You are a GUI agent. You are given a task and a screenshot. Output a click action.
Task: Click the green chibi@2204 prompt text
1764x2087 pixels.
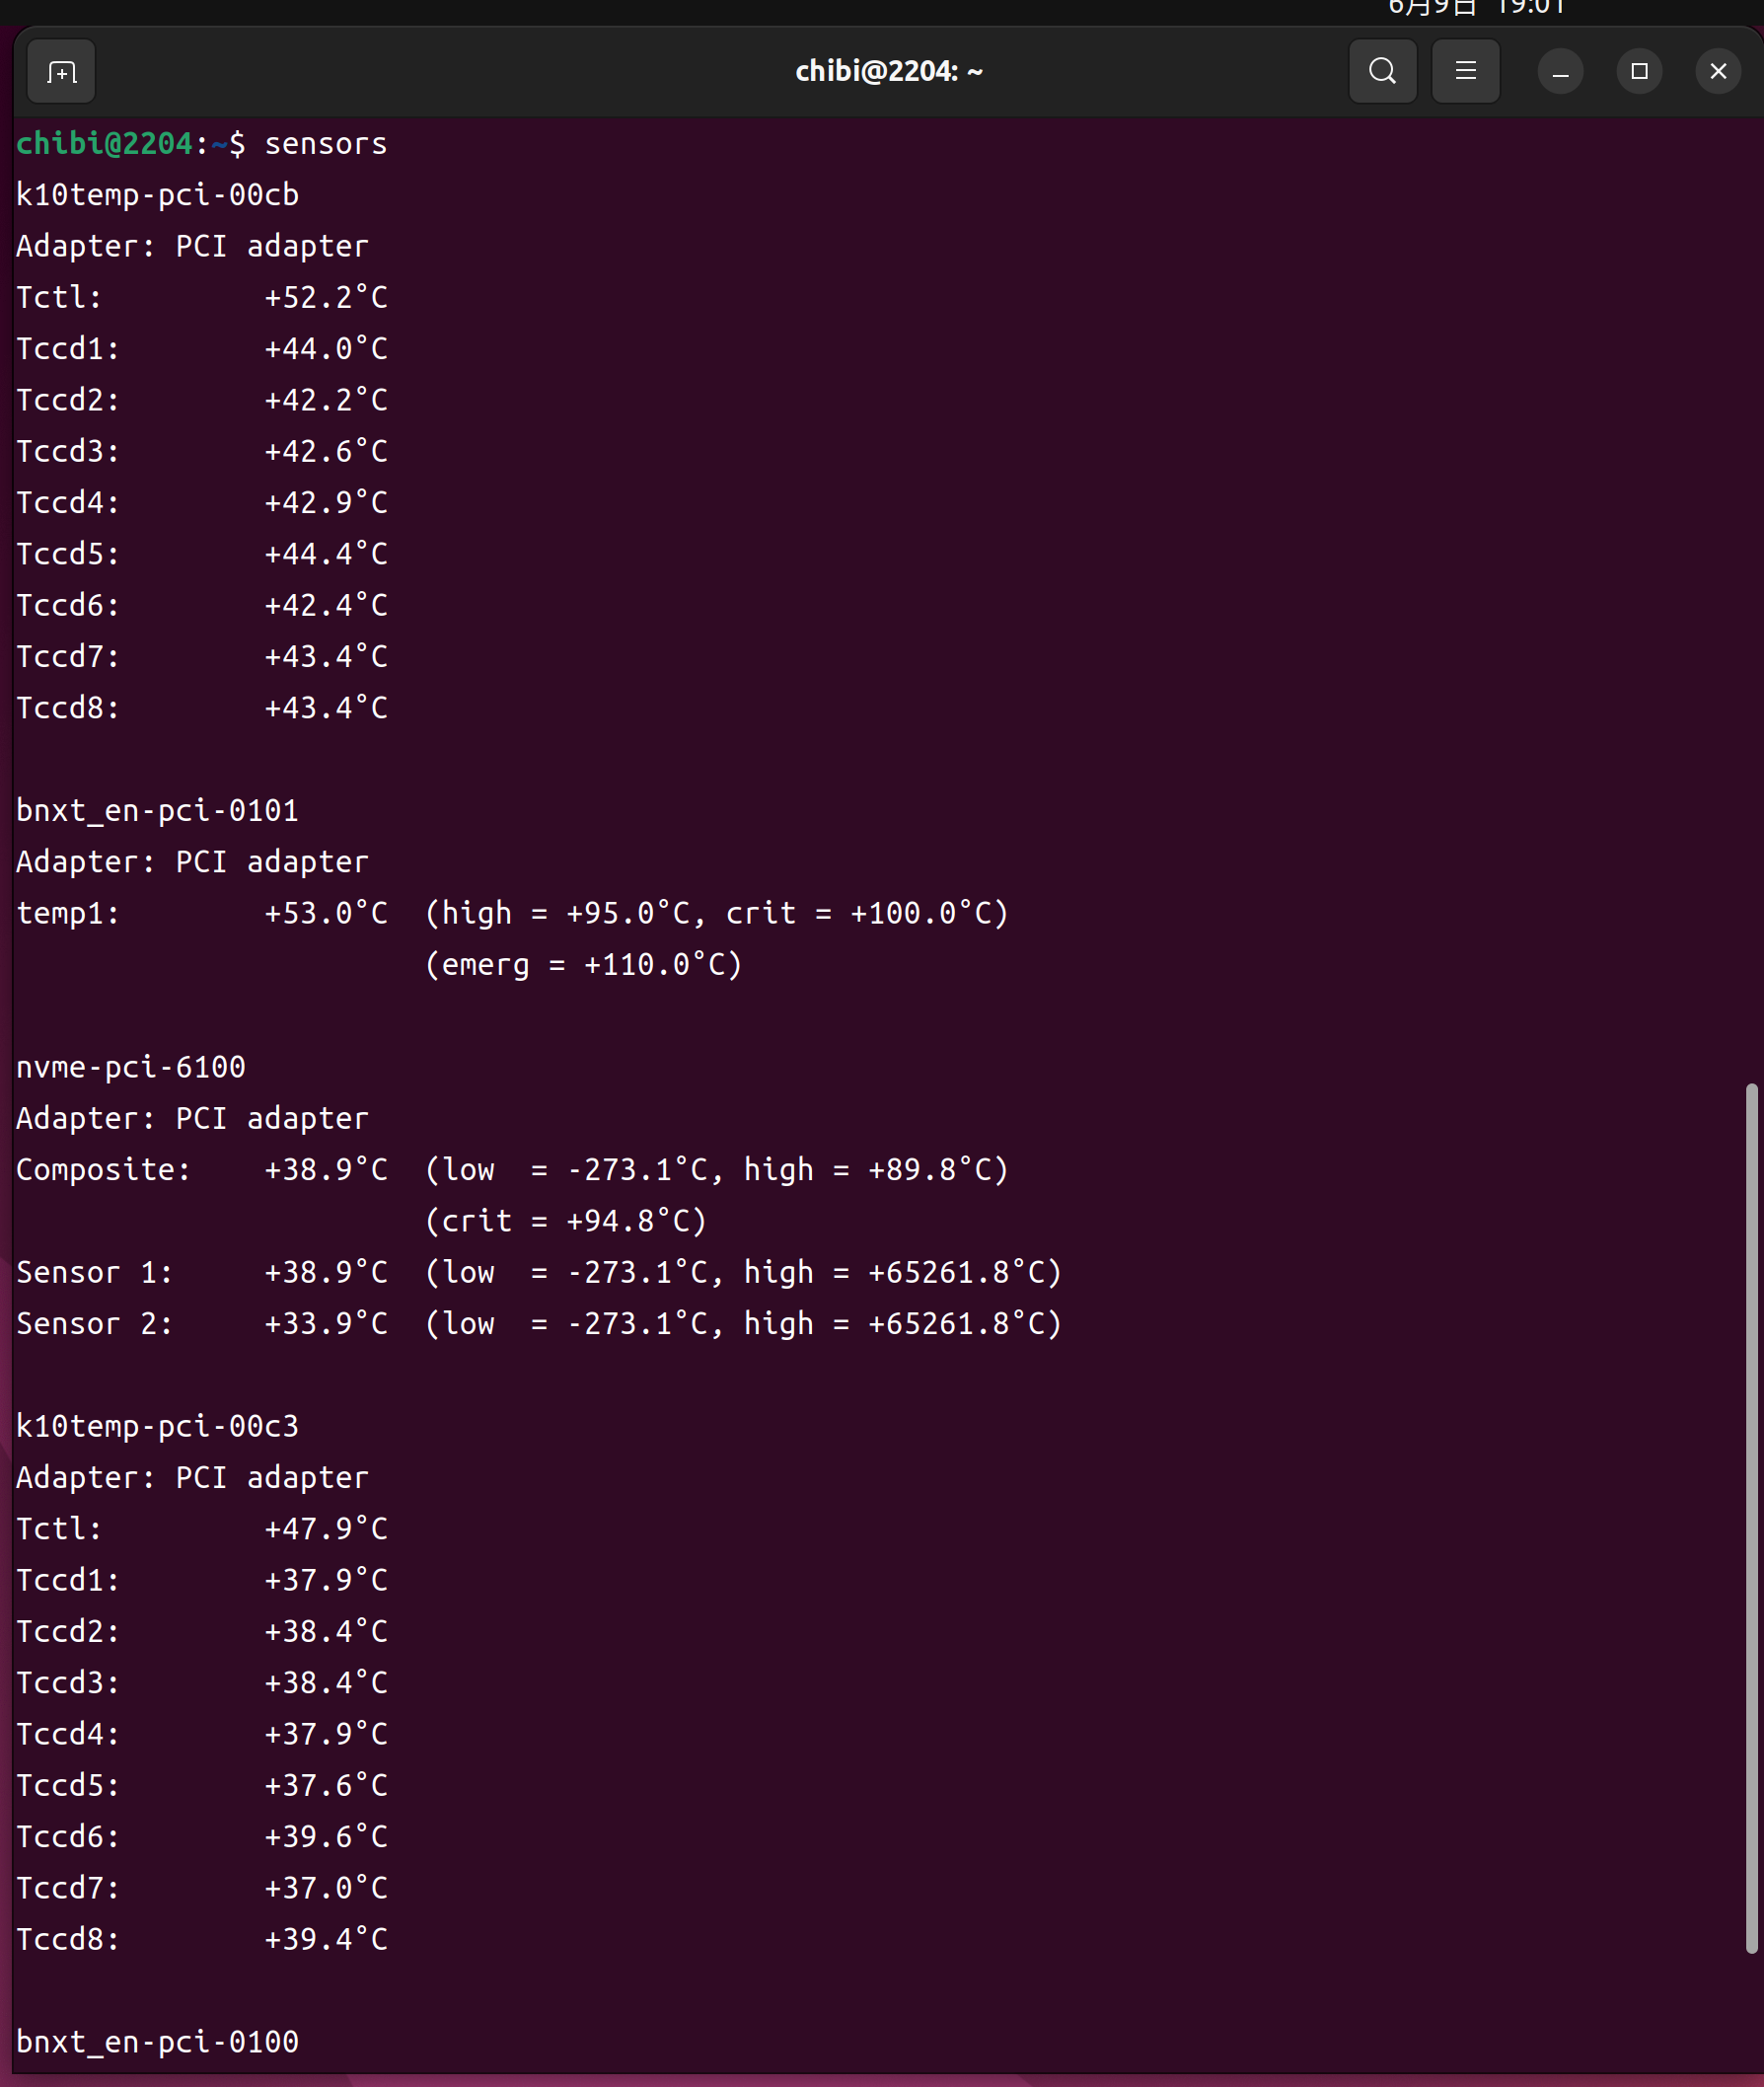tap(104, 144)
